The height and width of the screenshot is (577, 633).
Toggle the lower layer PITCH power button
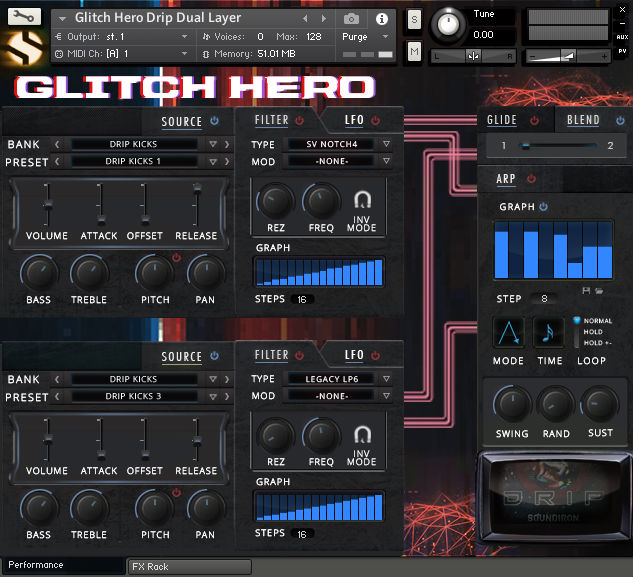coord(176,493)
